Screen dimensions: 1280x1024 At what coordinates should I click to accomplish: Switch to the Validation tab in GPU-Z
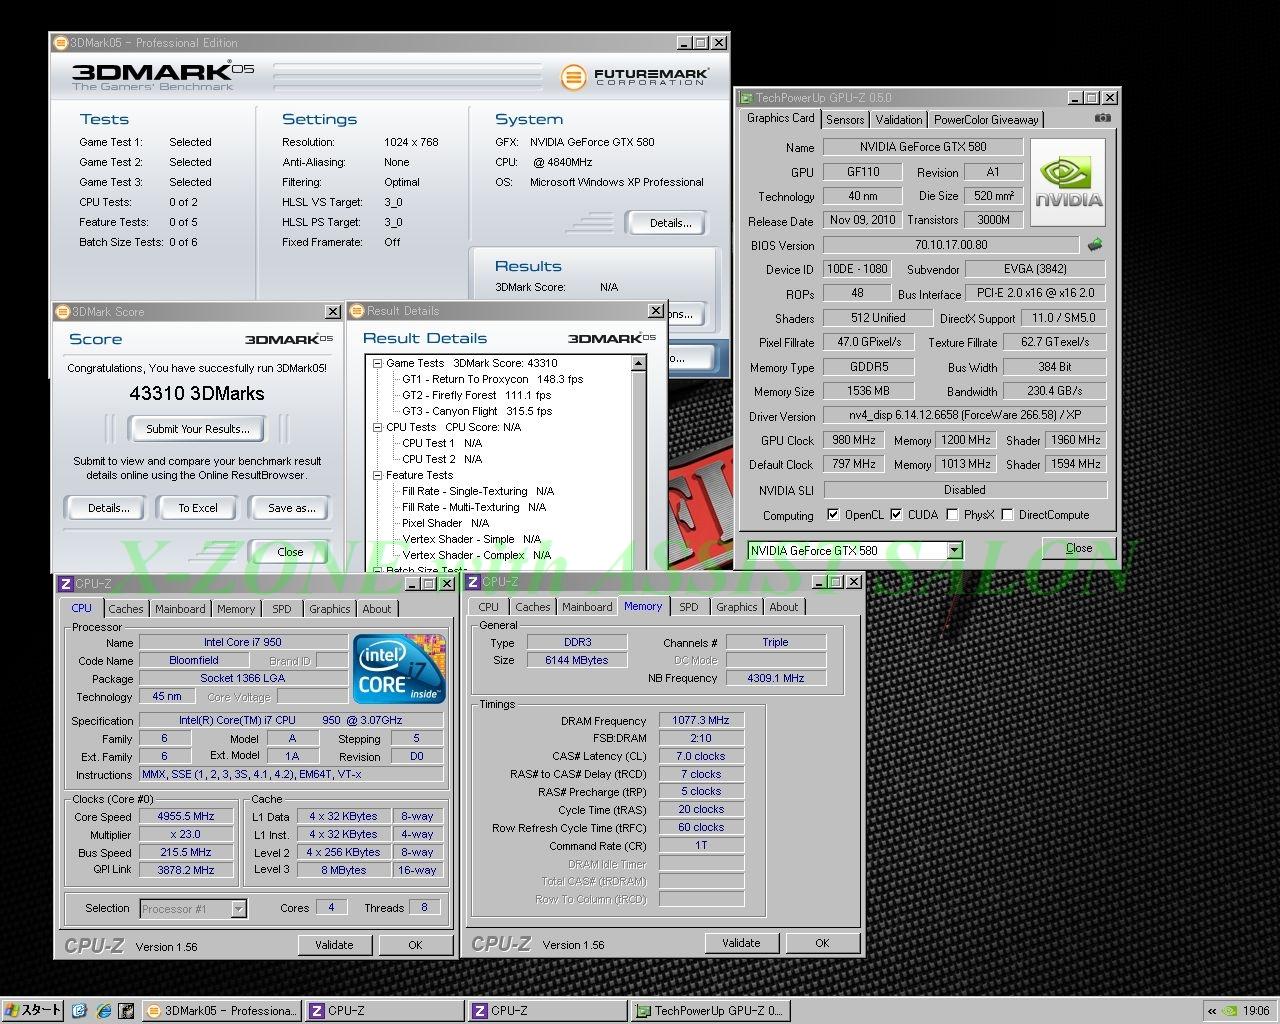(898, 120)
